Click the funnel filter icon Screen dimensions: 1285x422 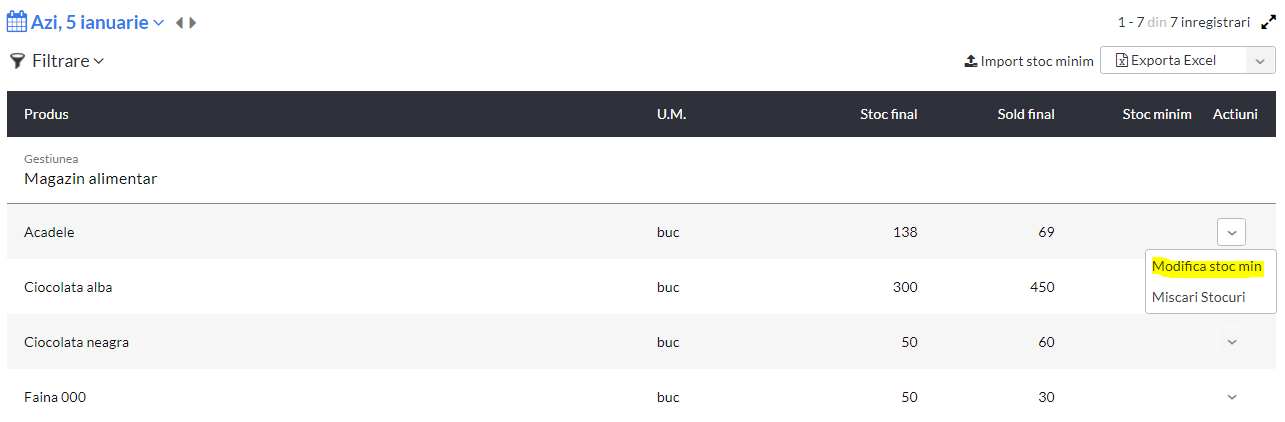pyautogui.click(x=17, y=61)
